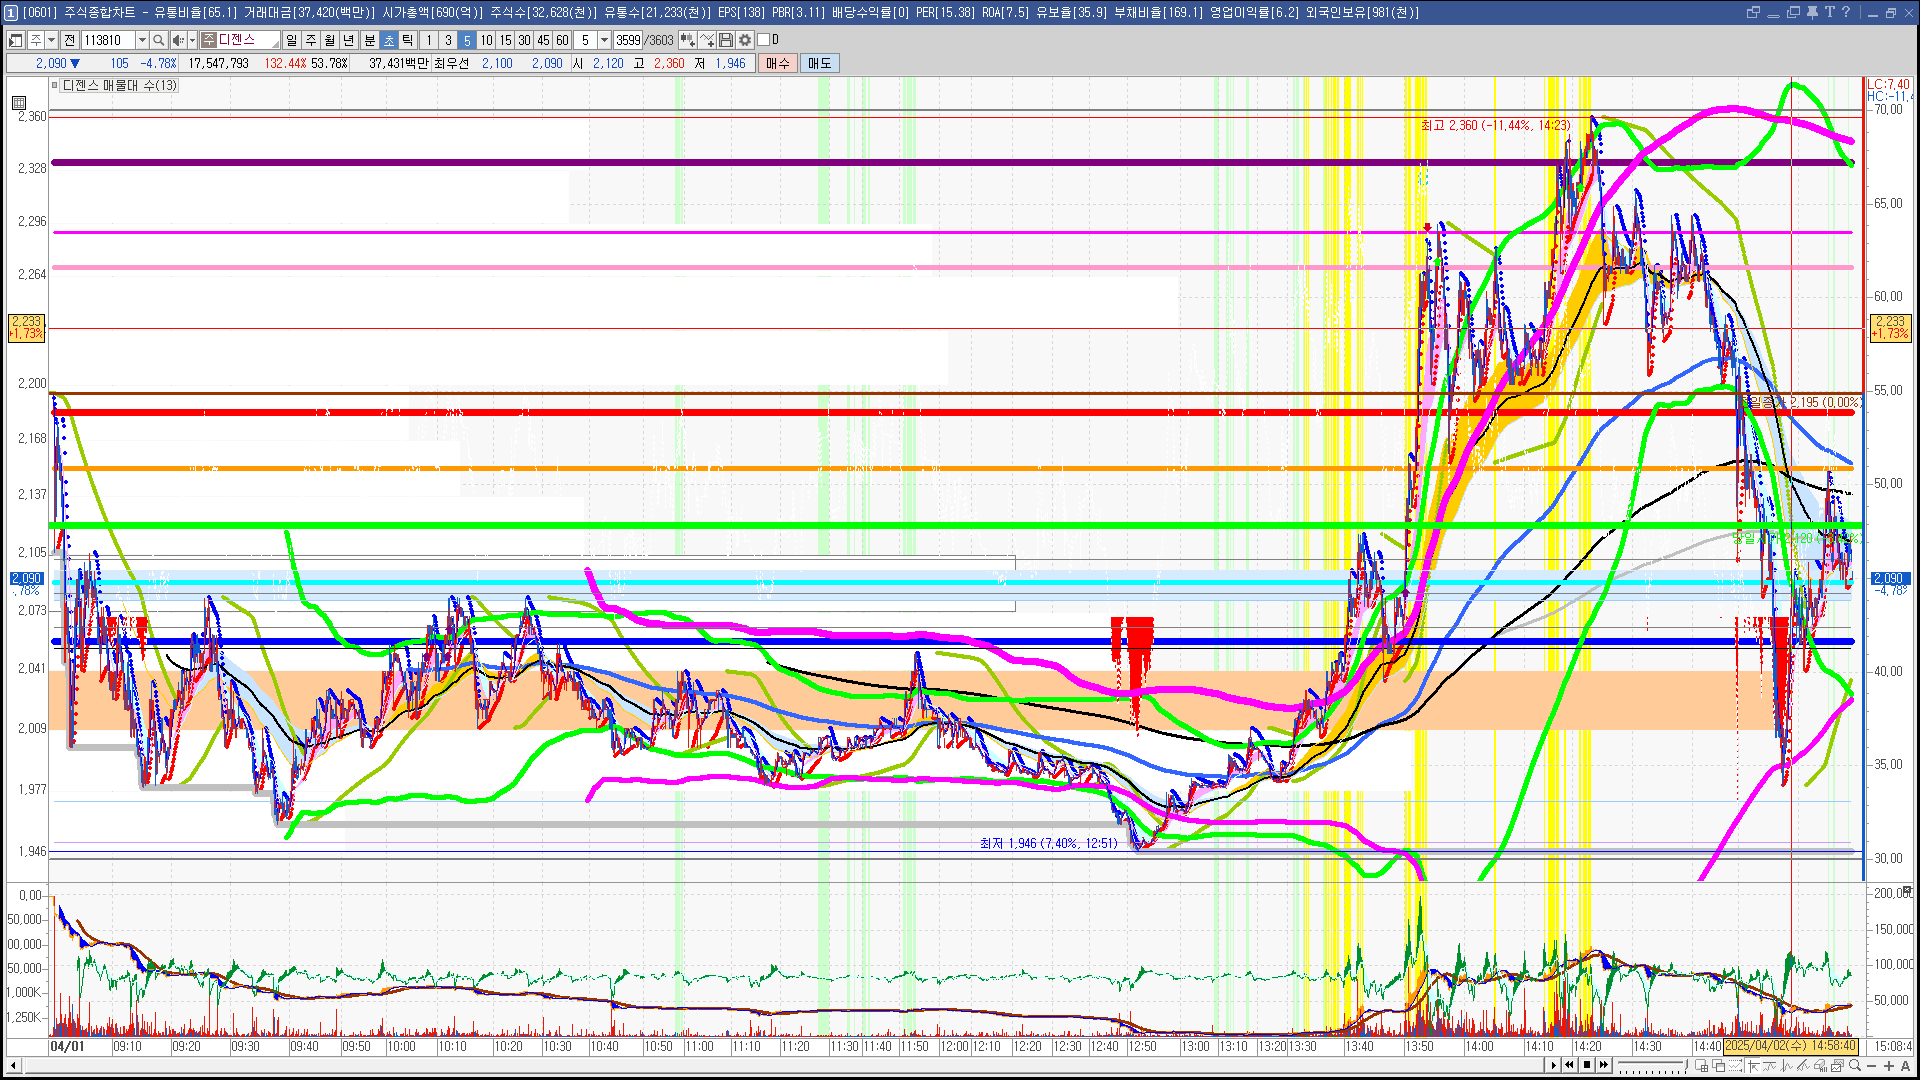Expand the interval value 5 dropdown
Viewport: 1920px width, 1080px height.
point(604,40)
